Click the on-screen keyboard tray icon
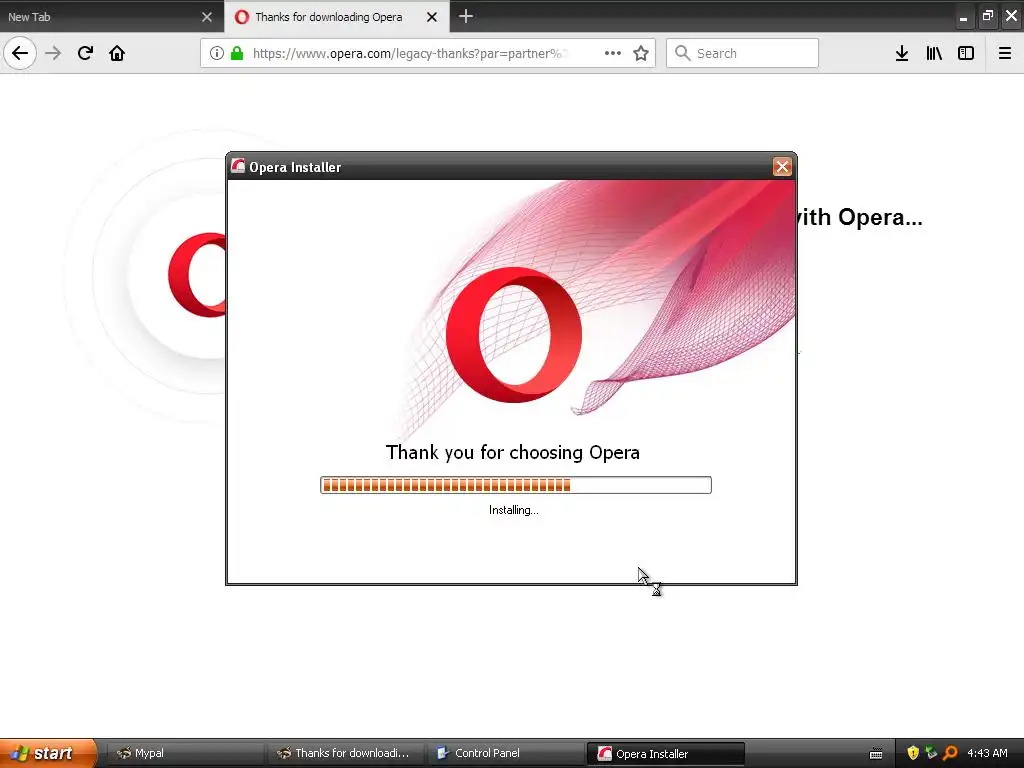Image resolution: width=1024 pixels, height=768 pixels. (x=876, y=754)
